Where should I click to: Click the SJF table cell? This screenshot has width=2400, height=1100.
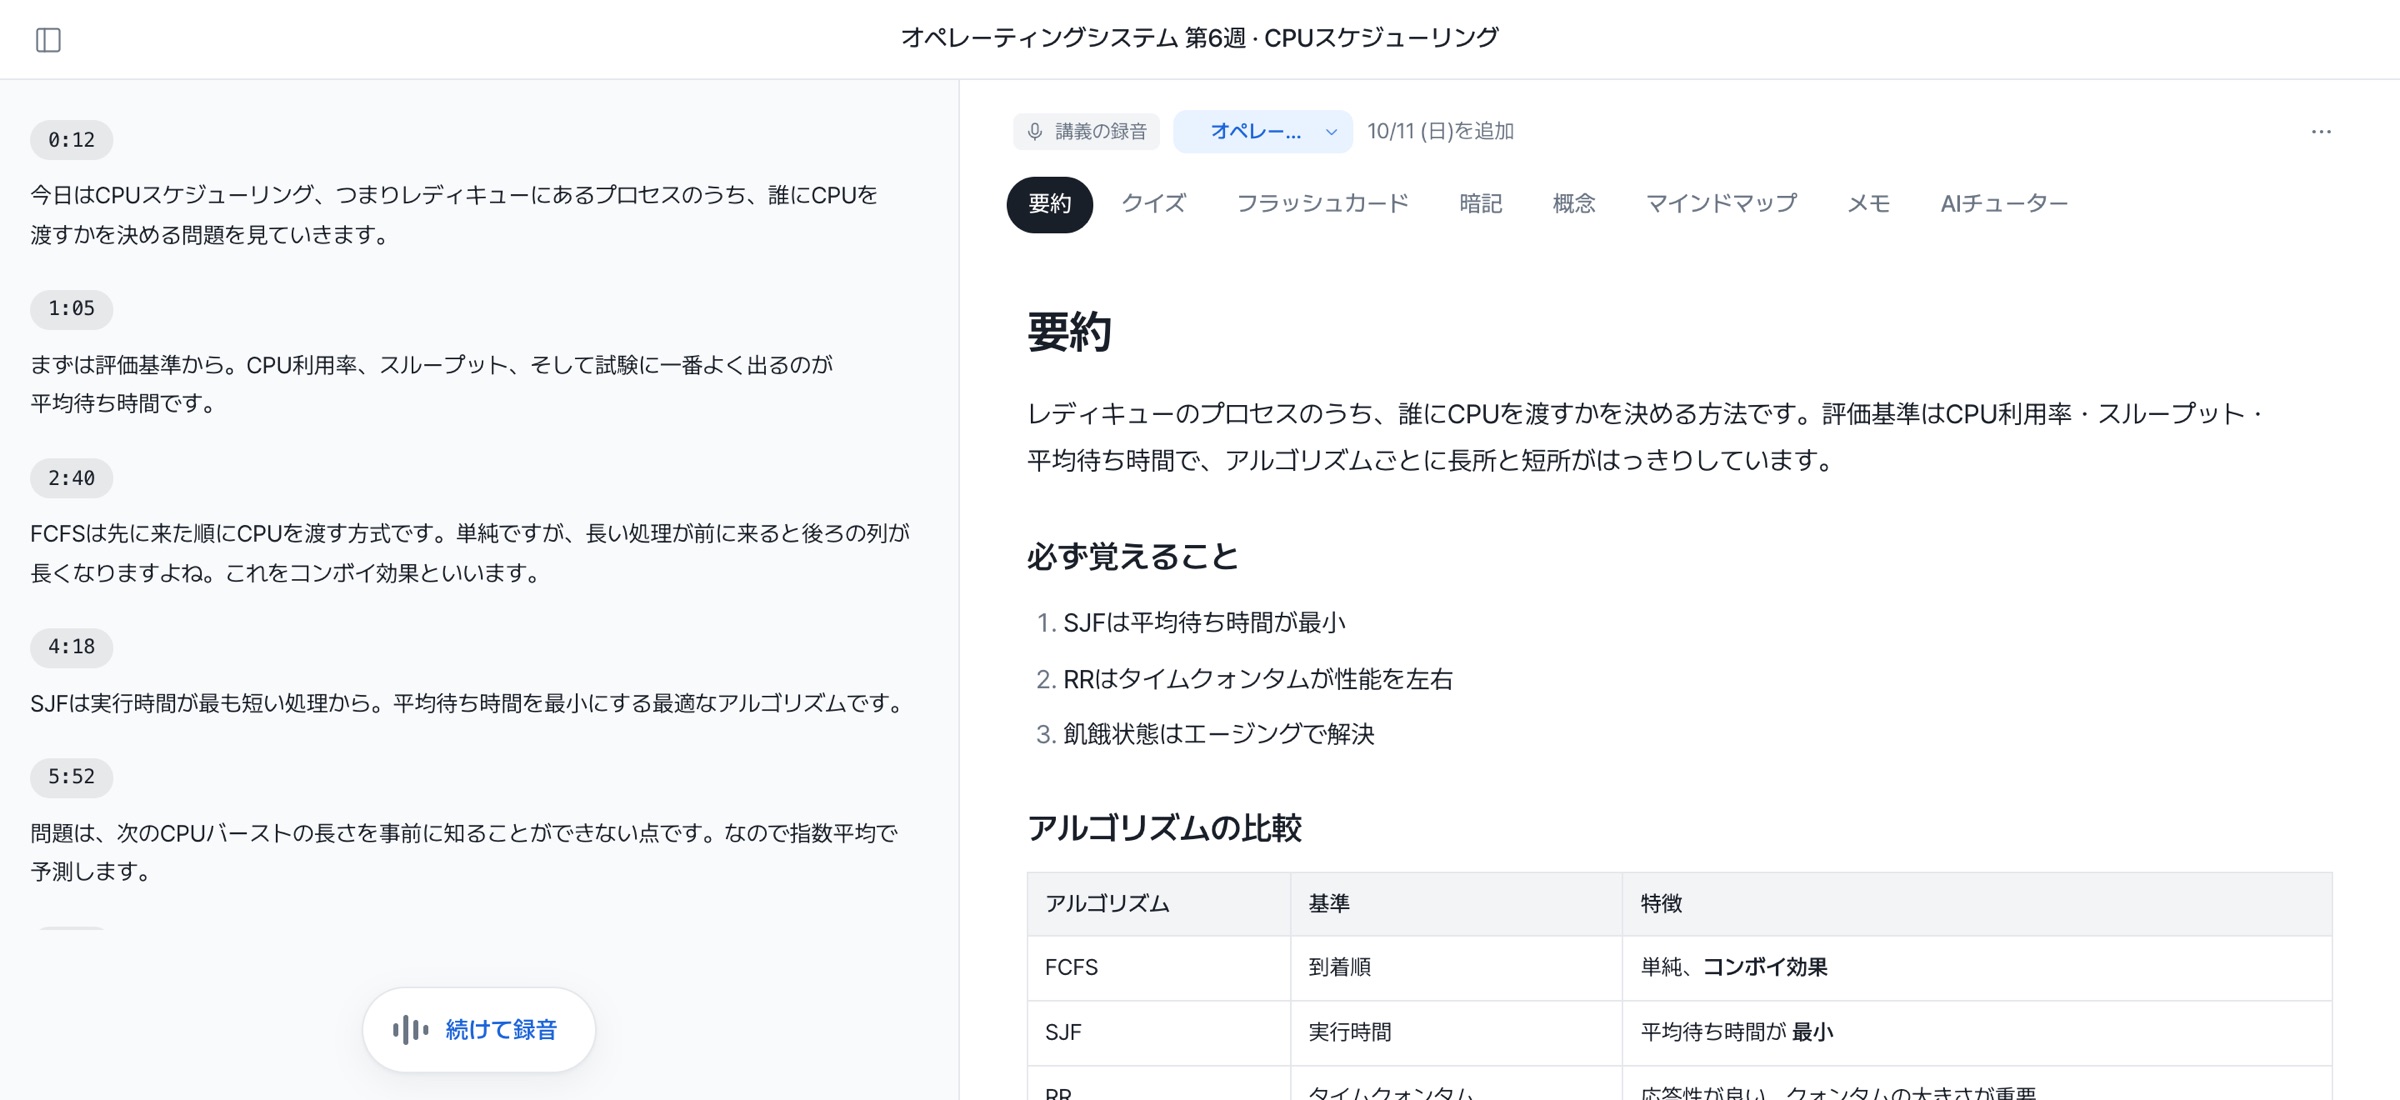point(1159,1033)
